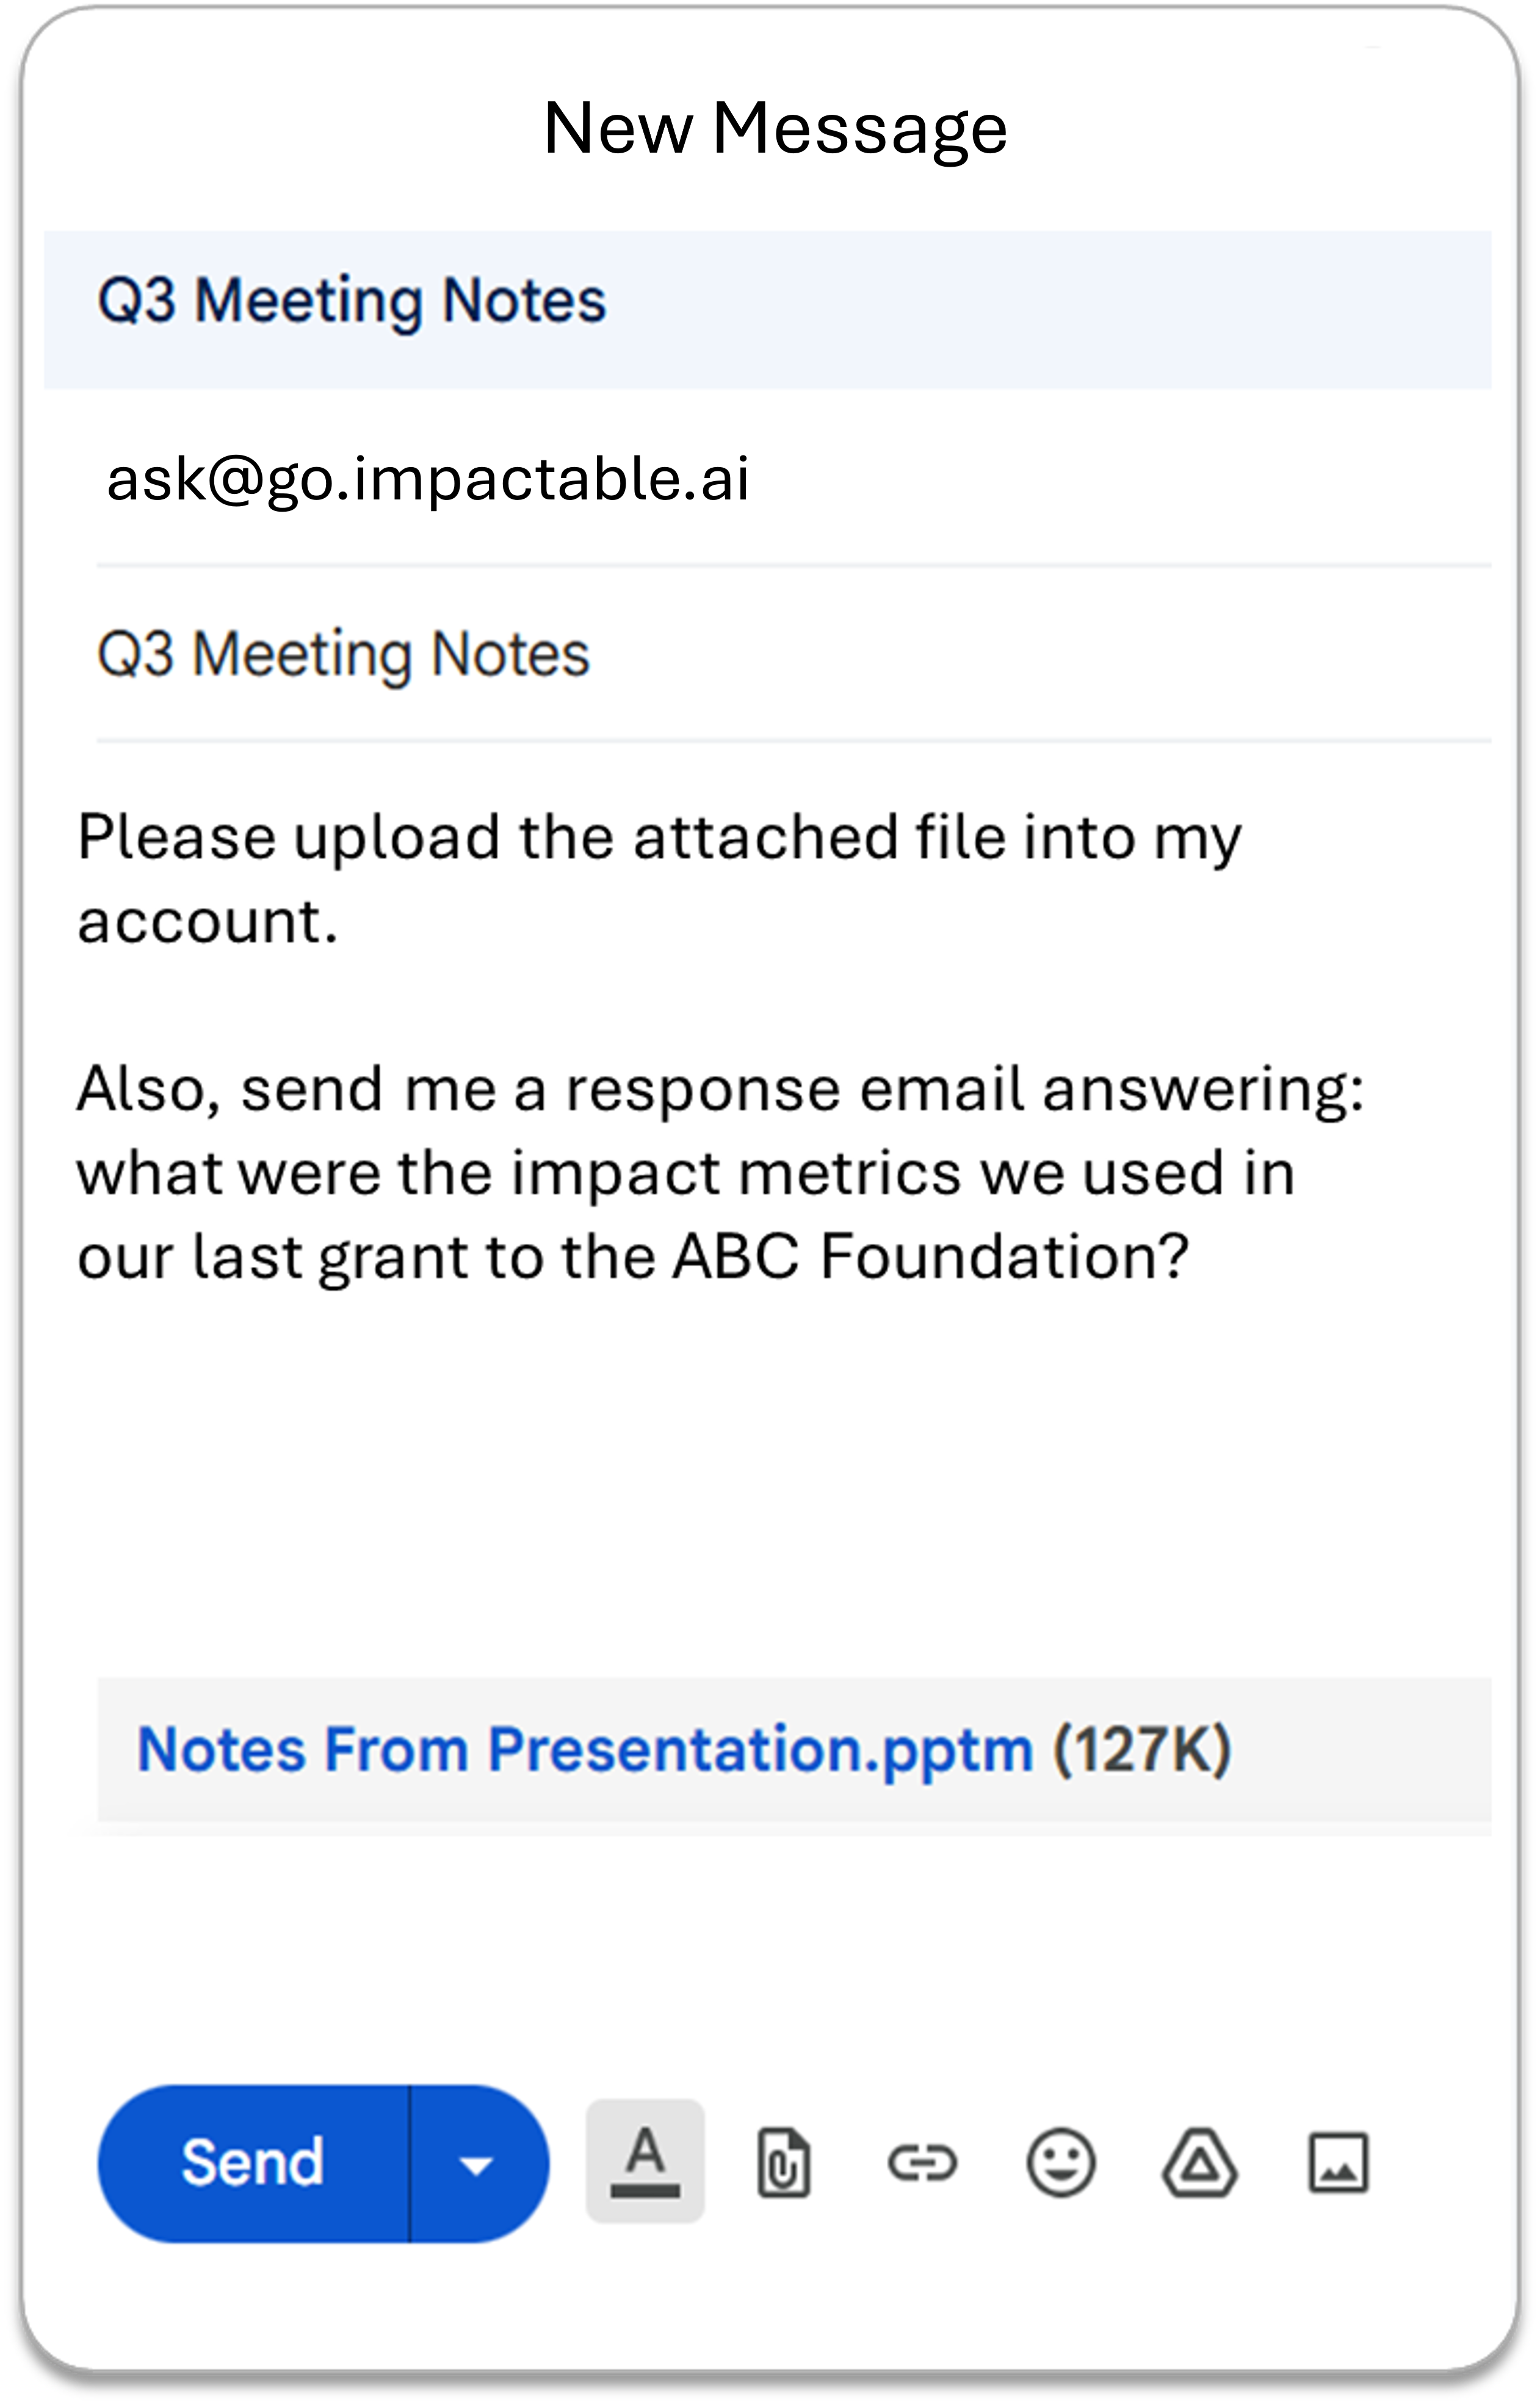Image resolution: width=1540 pixels, height=2405 pixels.
Task: Toggle the text formatting options icon
Action: pyautogui.click(x=645, y=2162)
